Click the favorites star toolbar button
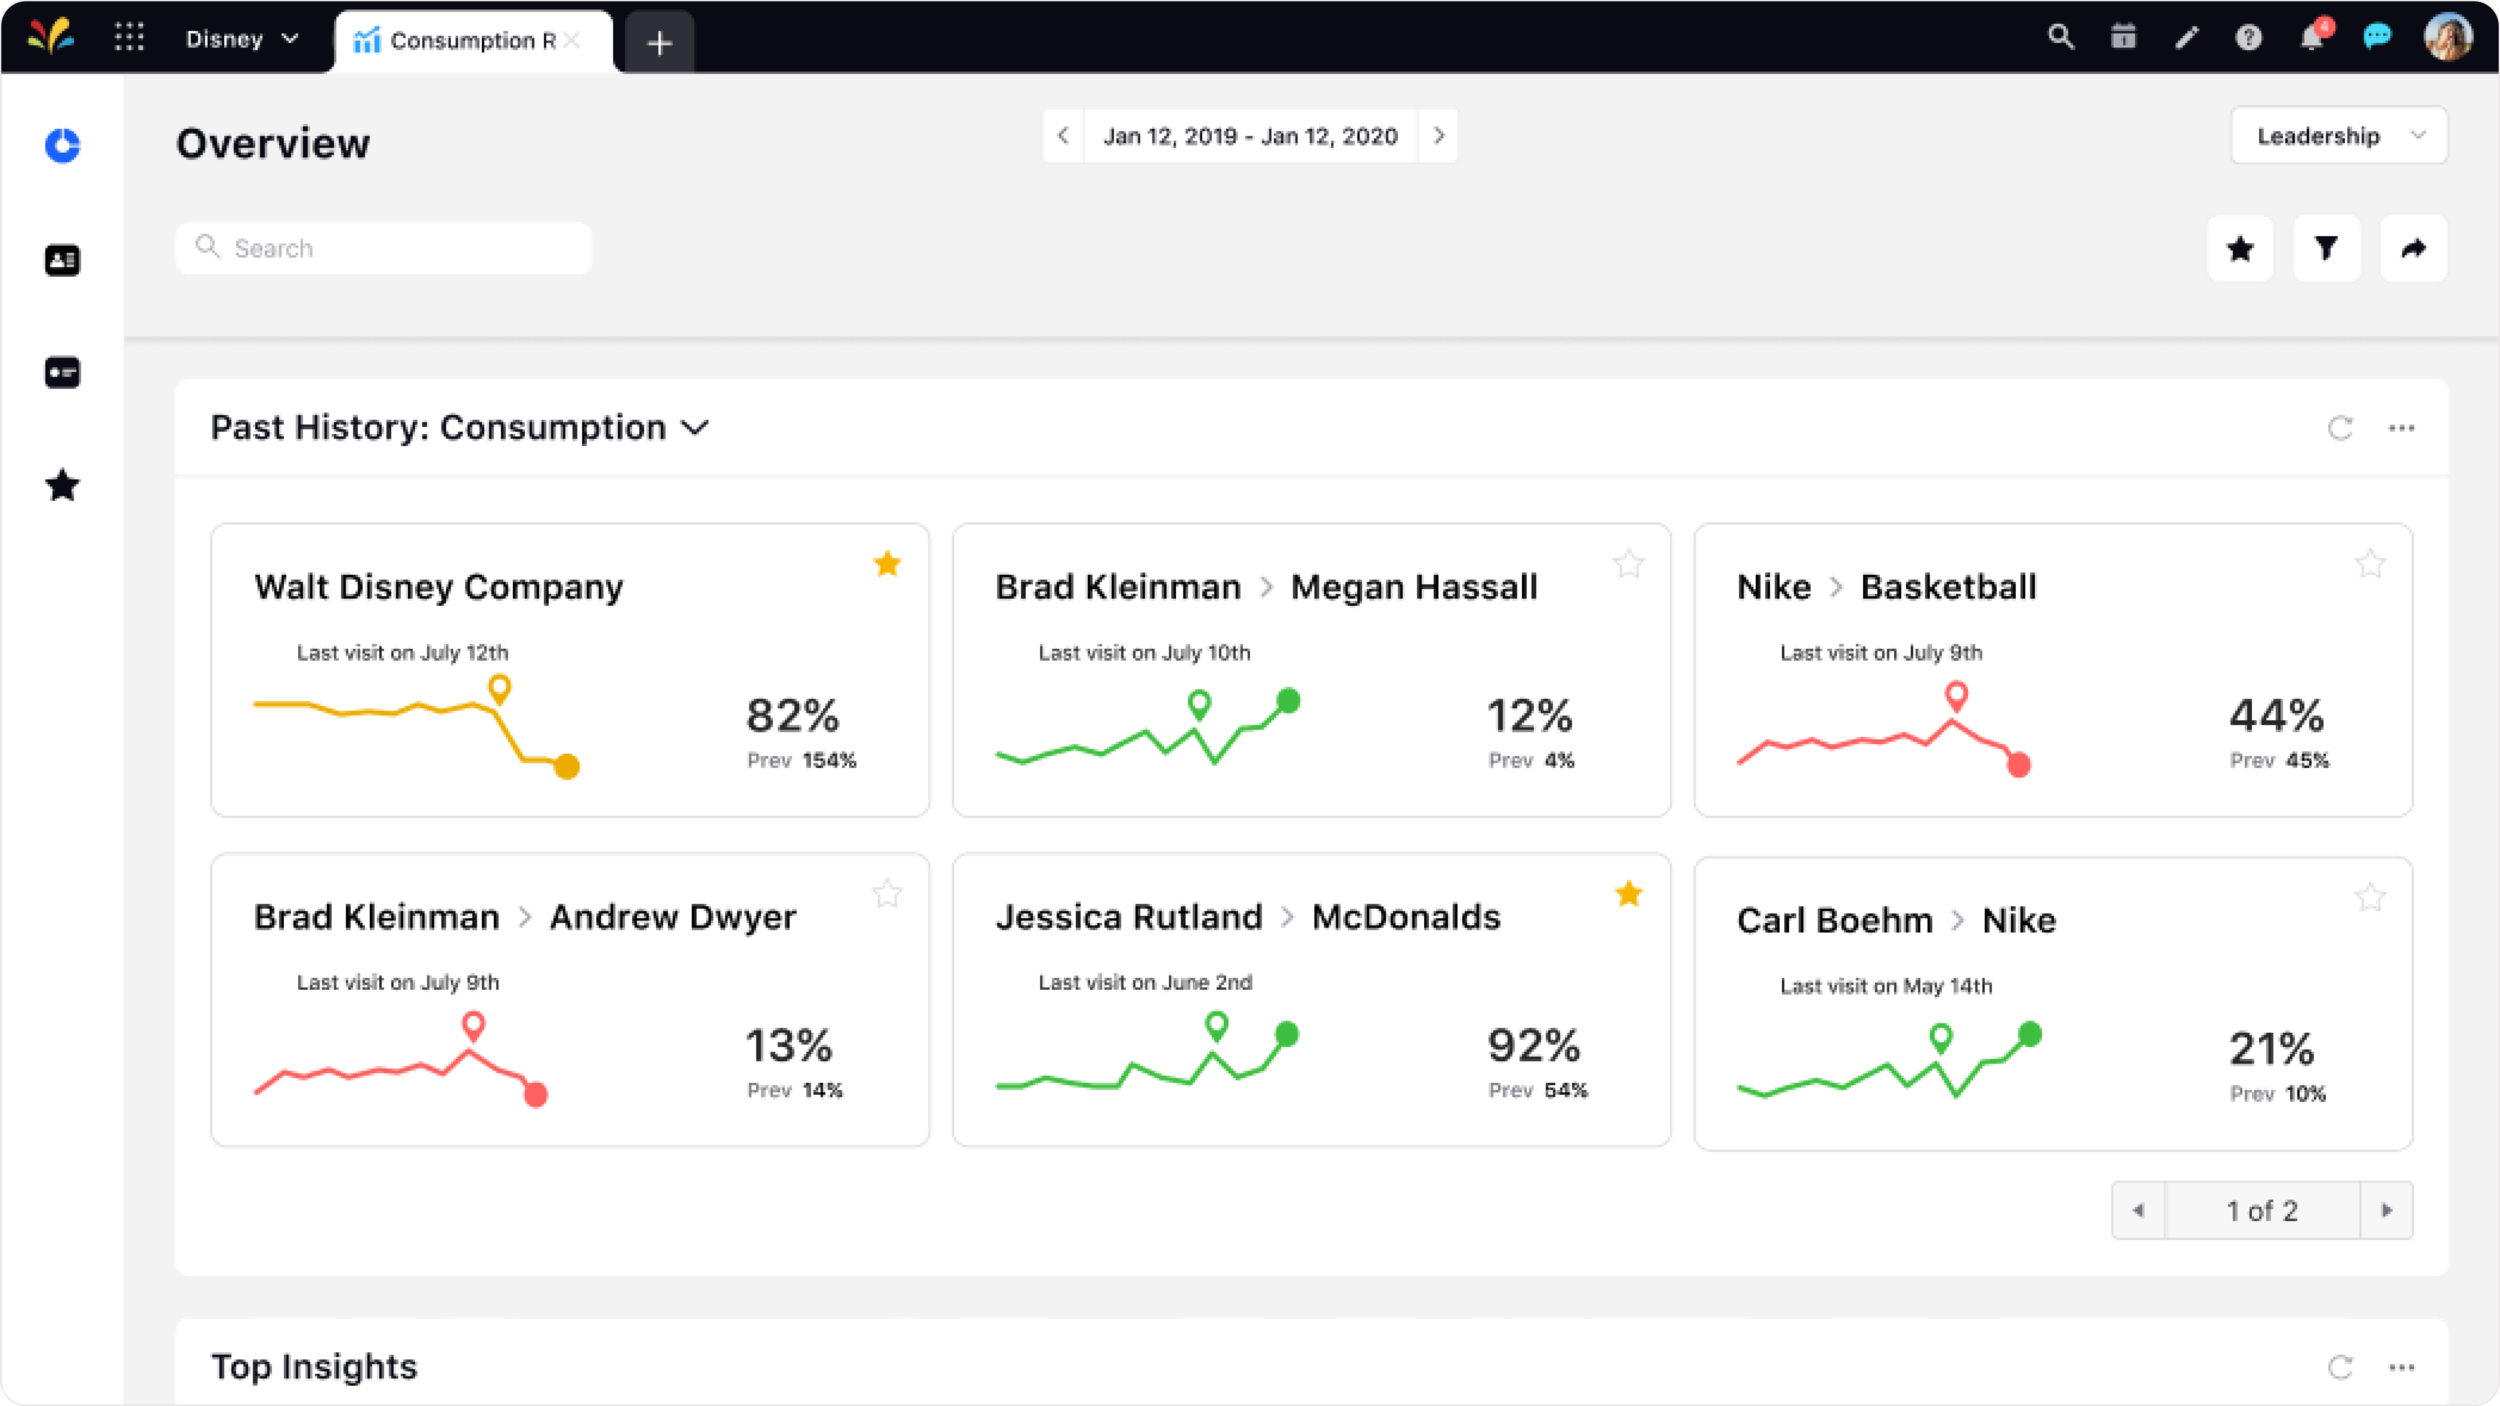The image size is (2500, 1406). tap(2240, 248)
